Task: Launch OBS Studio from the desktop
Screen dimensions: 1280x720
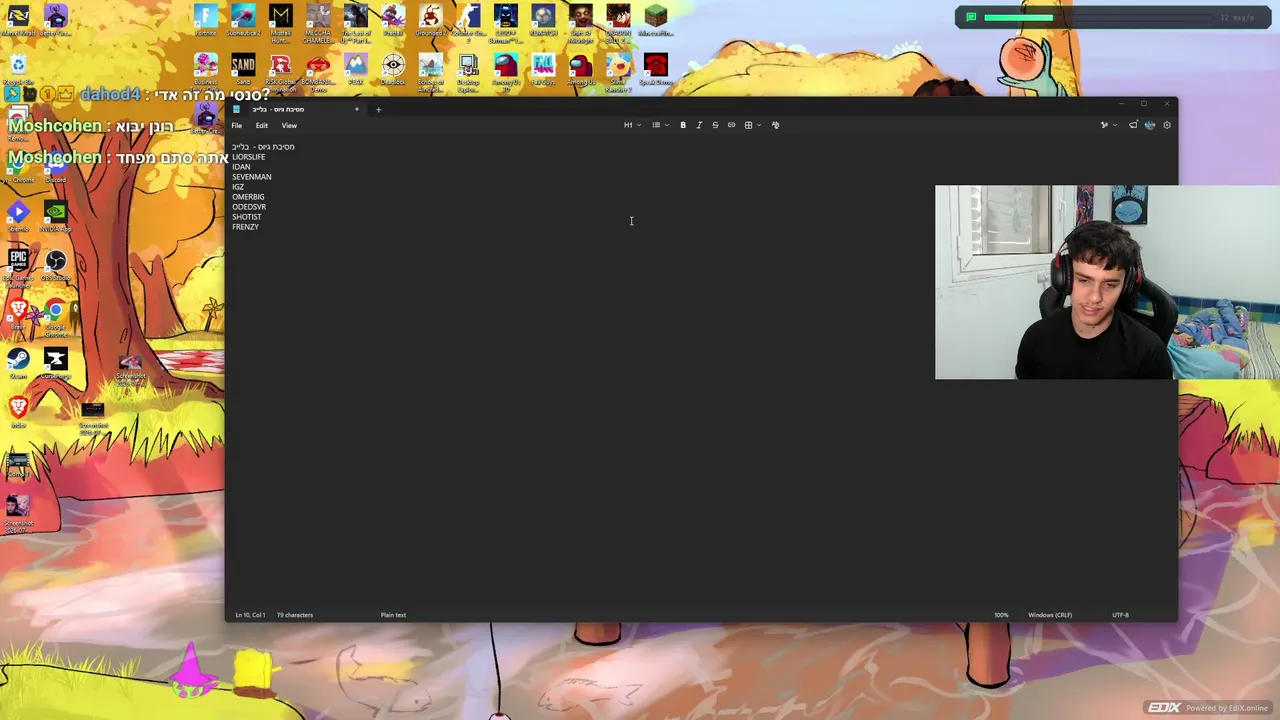Action: click(55, 266)
